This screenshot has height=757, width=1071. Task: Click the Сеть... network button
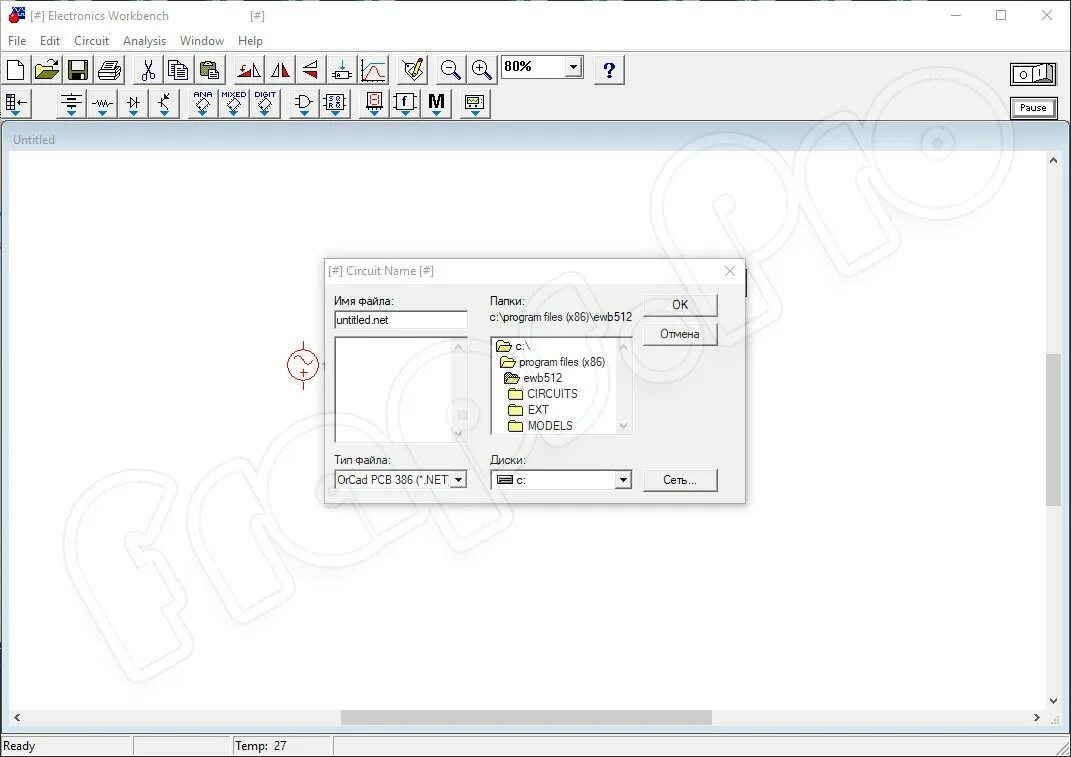(680, 480)
